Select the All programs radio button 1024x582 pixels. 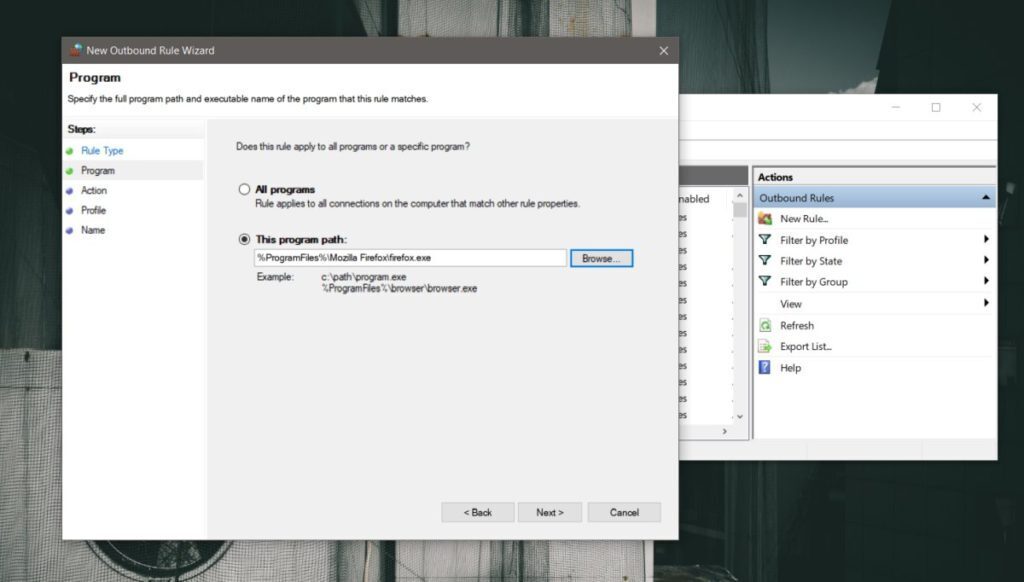pyautogui.click(x=242, y=189)
